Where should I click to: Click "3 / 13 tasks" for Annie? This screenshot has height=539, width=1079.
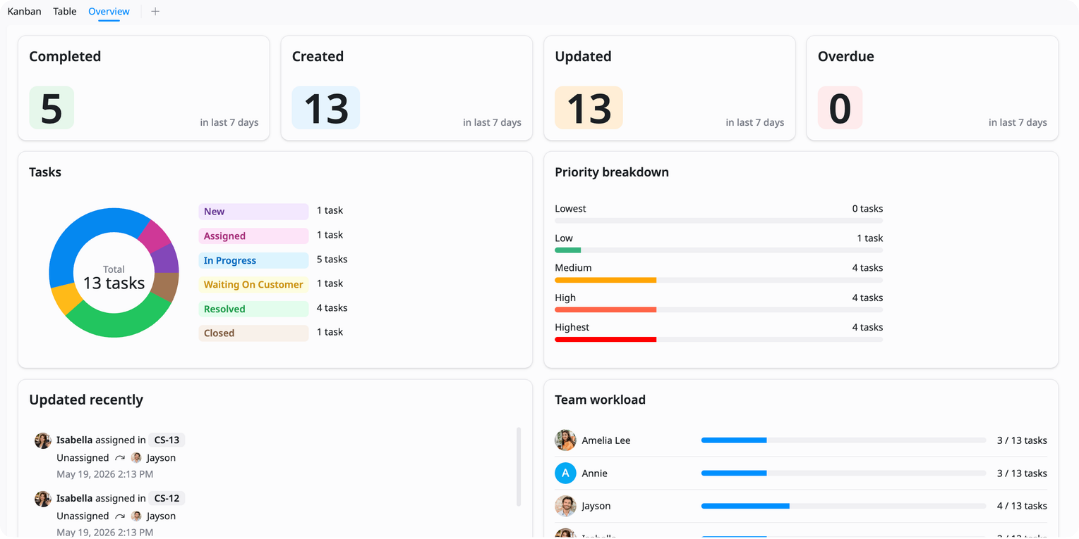1022,474
